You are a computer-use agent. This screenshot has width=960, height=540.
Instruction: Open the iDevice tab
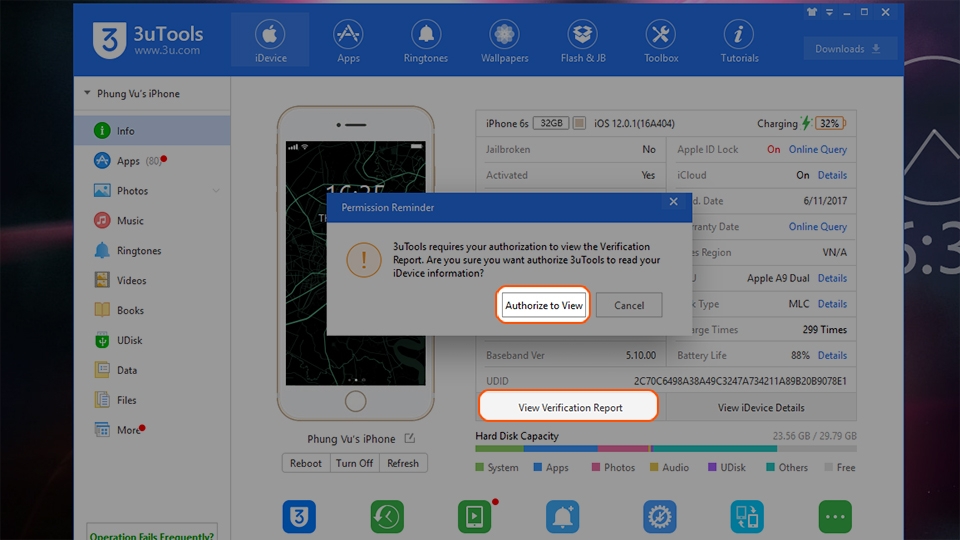click(x=270, y=40)
